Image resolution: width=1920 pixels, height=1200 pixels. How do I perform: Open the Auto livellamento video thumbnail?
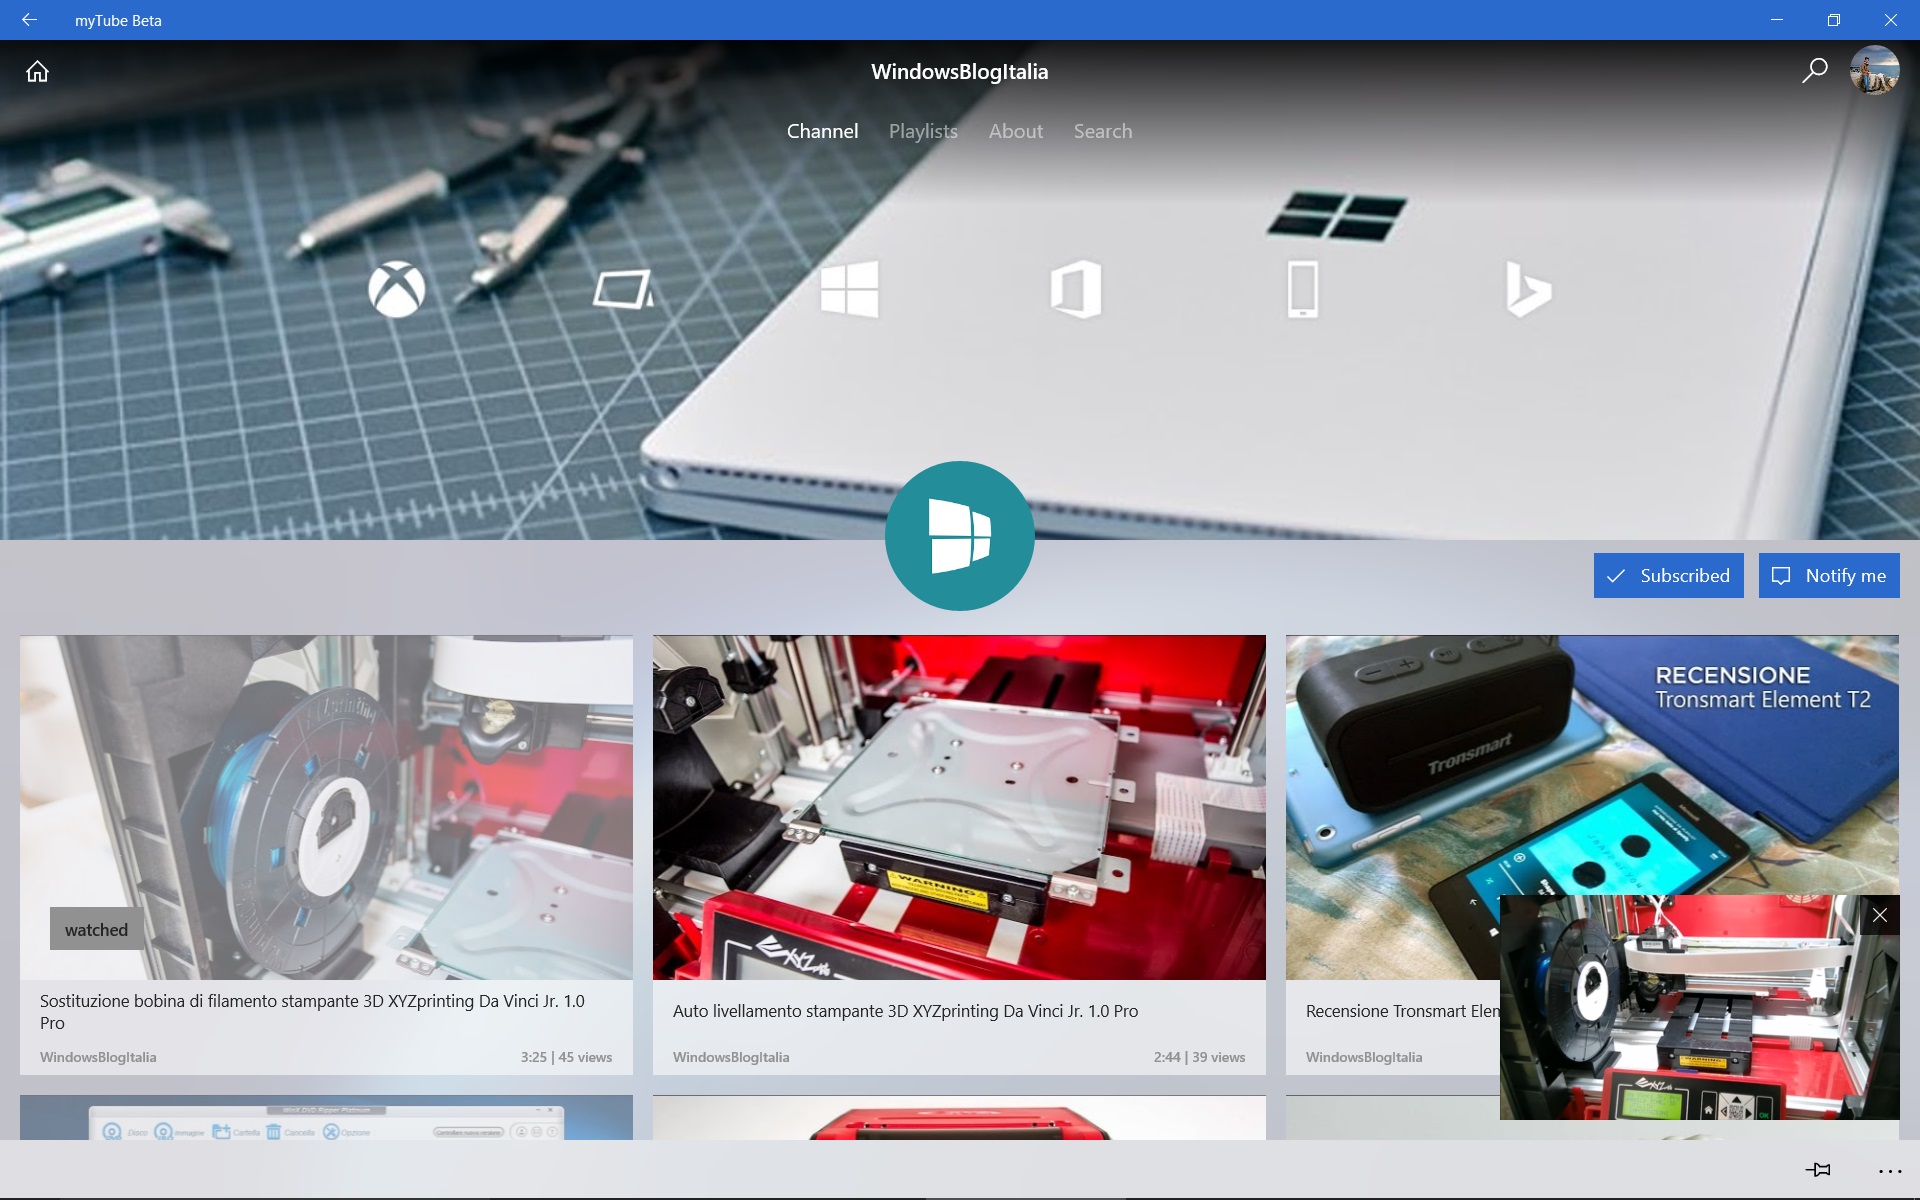click(x=959, y=807)
